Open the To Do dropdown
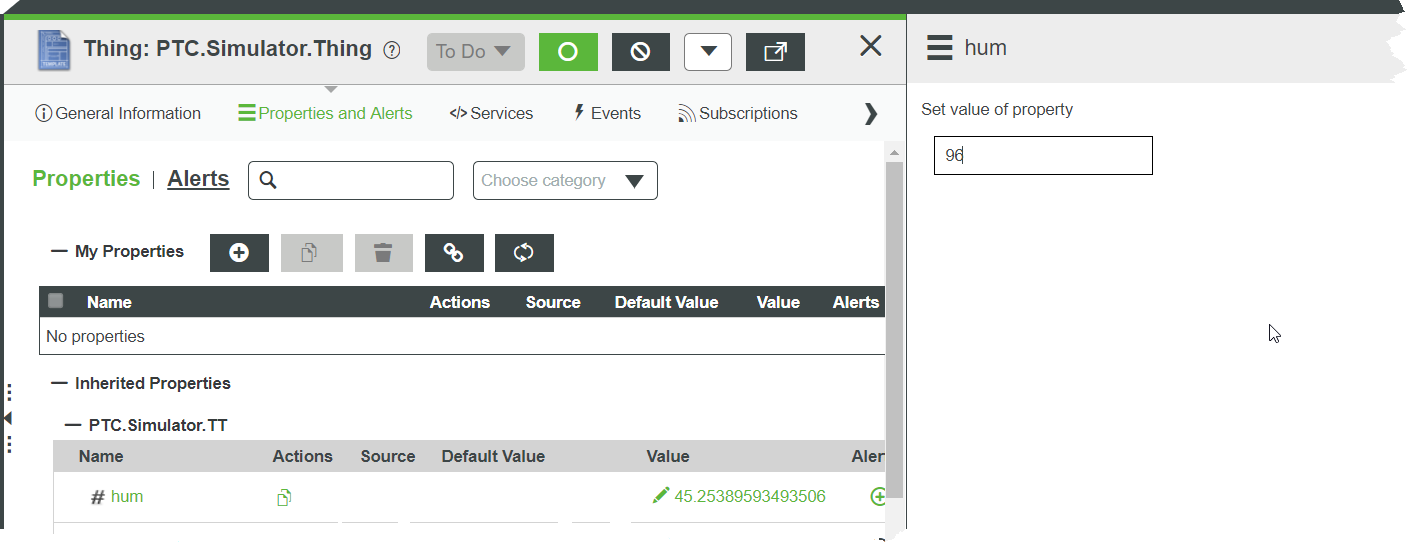 tap(476, 51)
